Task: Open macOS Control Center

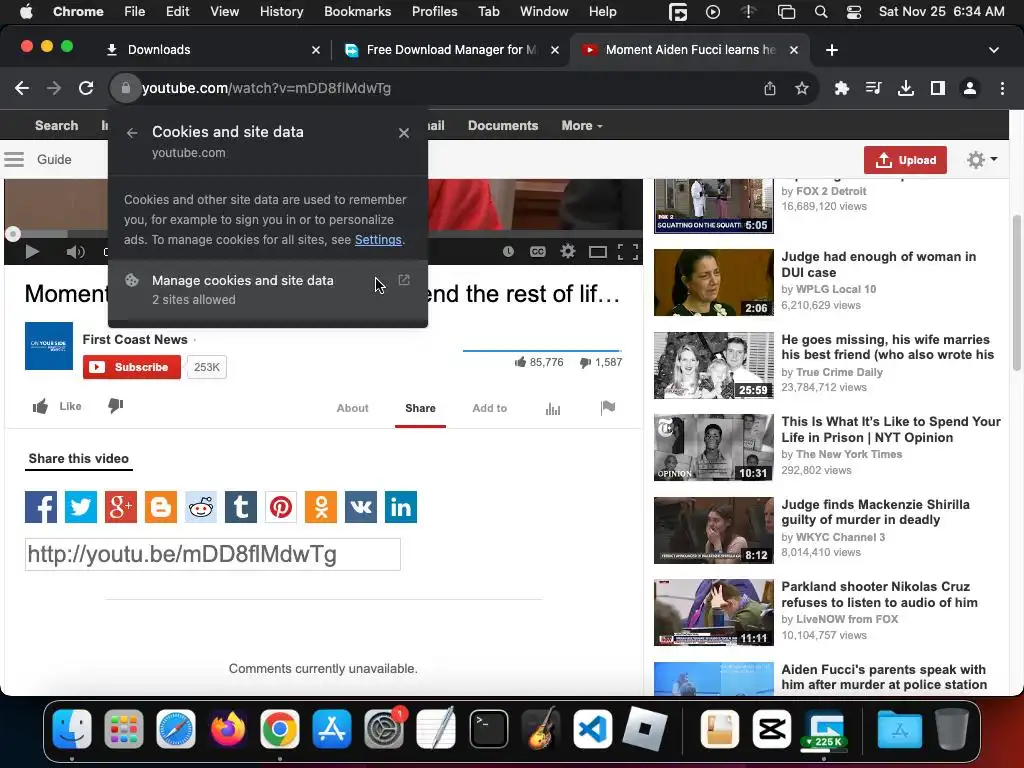Action: (854, 12)
